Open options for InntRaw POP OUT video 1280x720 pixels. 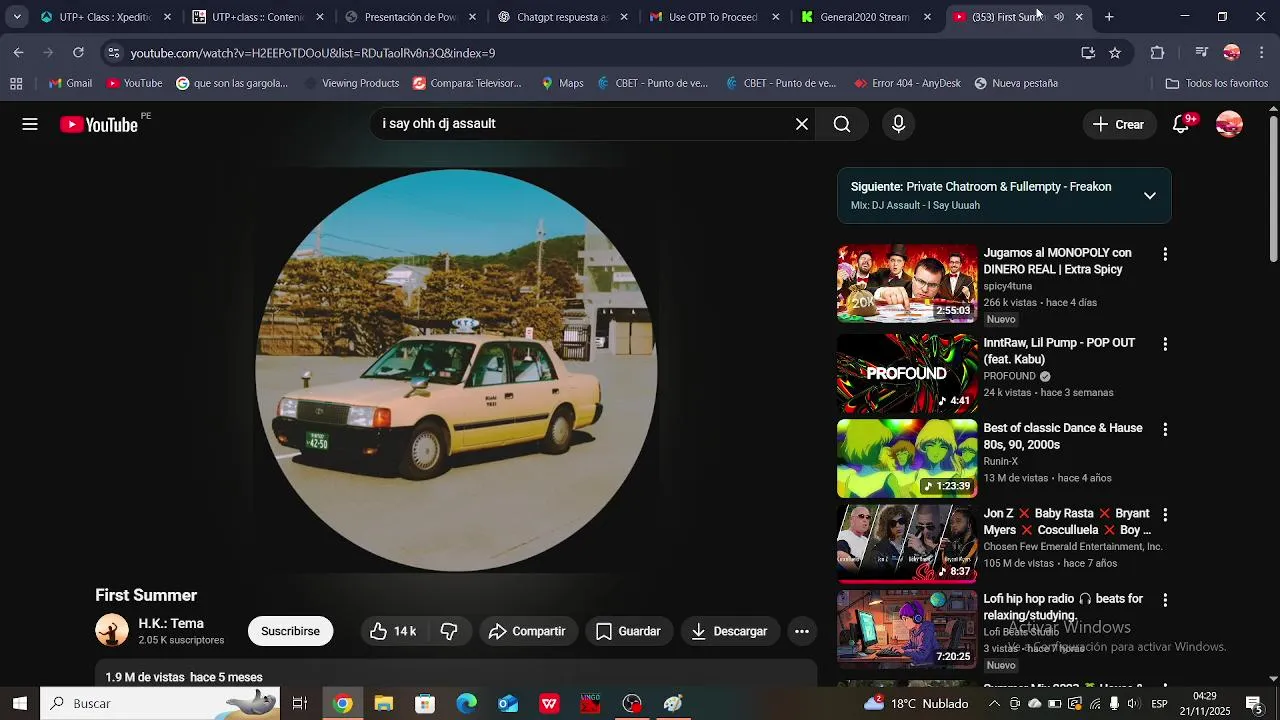click(x=1164, y=344)
